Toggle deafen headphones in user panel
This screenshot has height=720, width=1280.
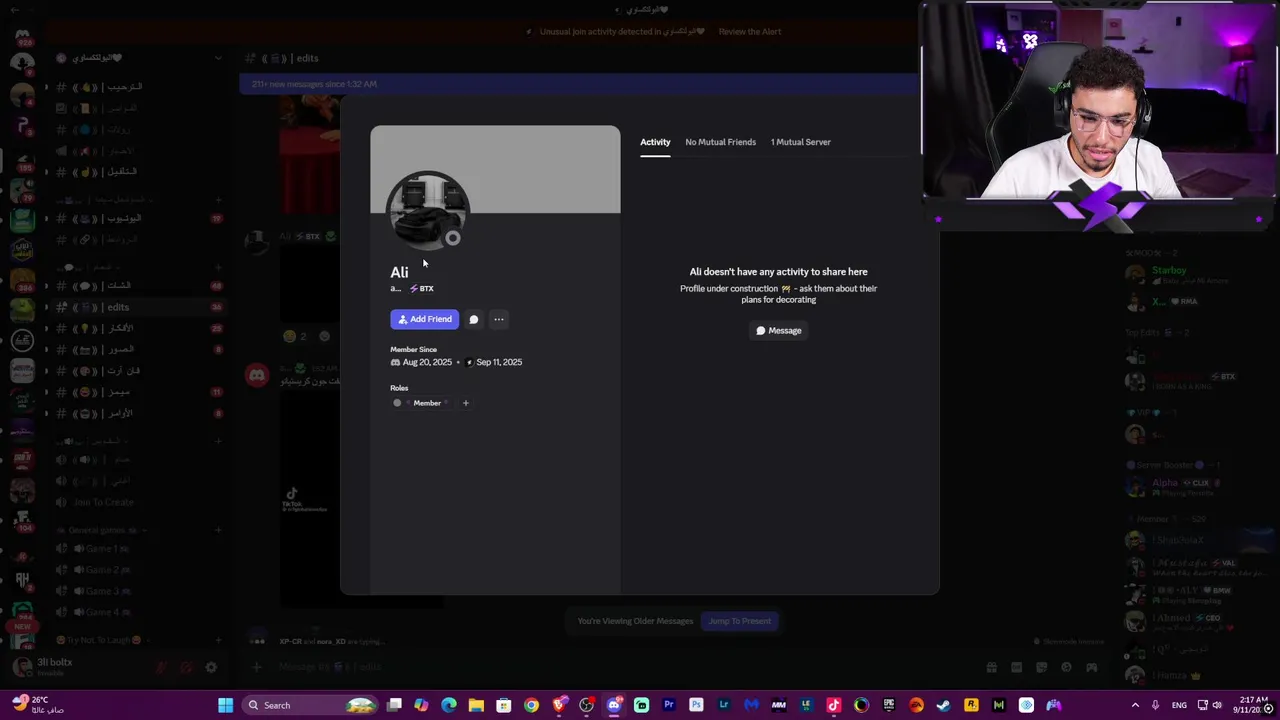coord(186,667)
